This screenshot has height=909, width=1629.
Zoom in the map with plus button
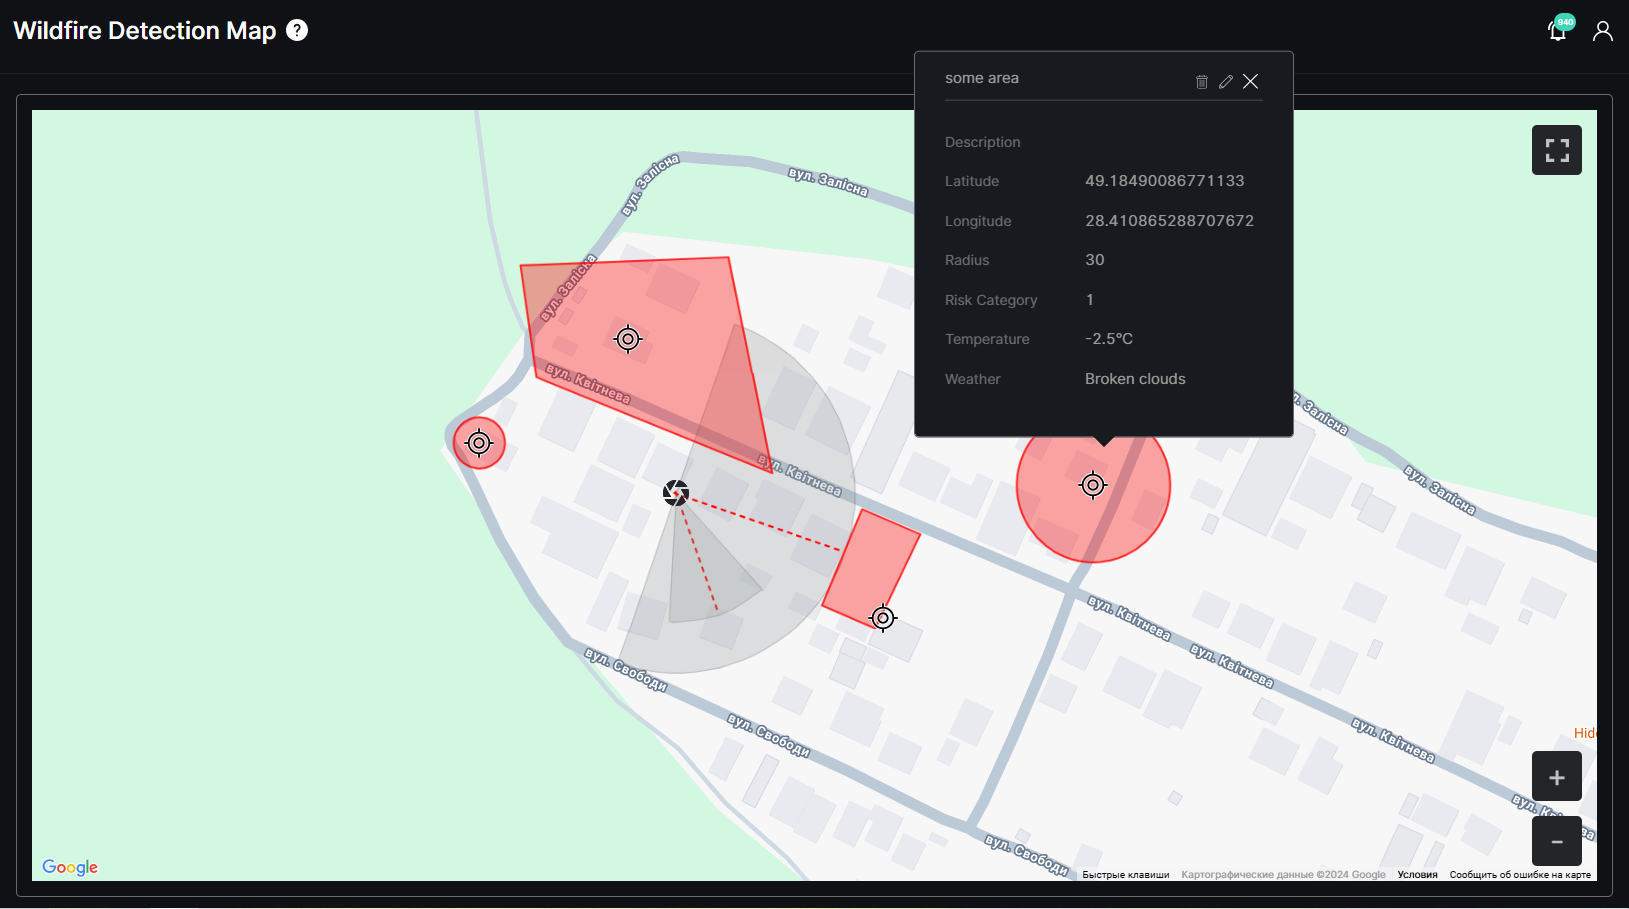click(1557, 777)
